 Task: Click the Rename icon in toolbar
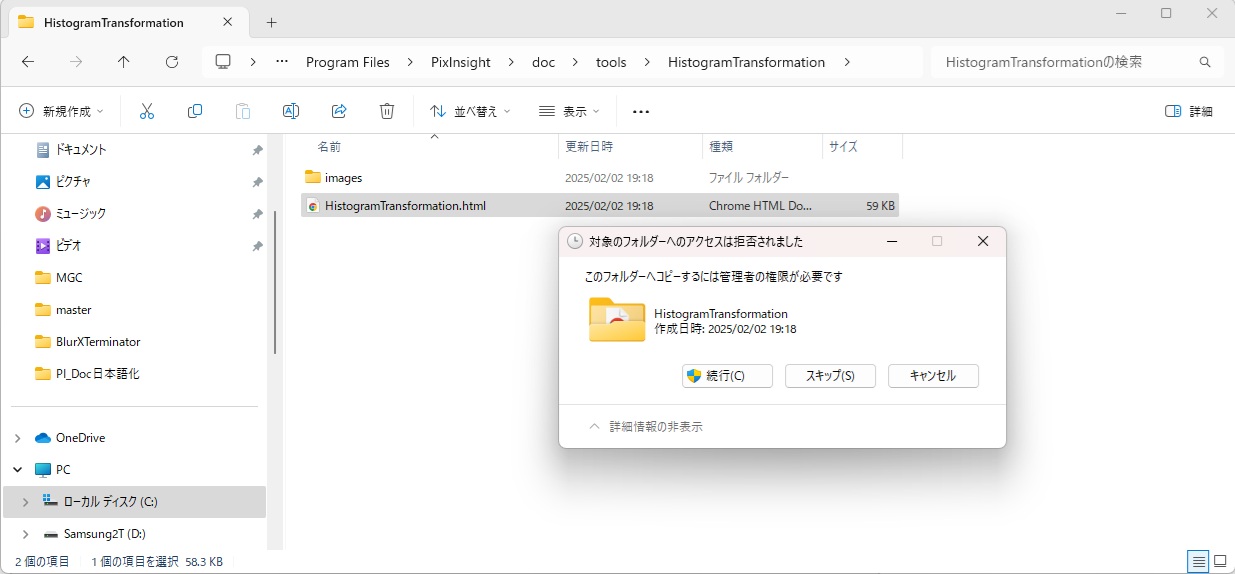pyautogui.click(x=291, y=111)
